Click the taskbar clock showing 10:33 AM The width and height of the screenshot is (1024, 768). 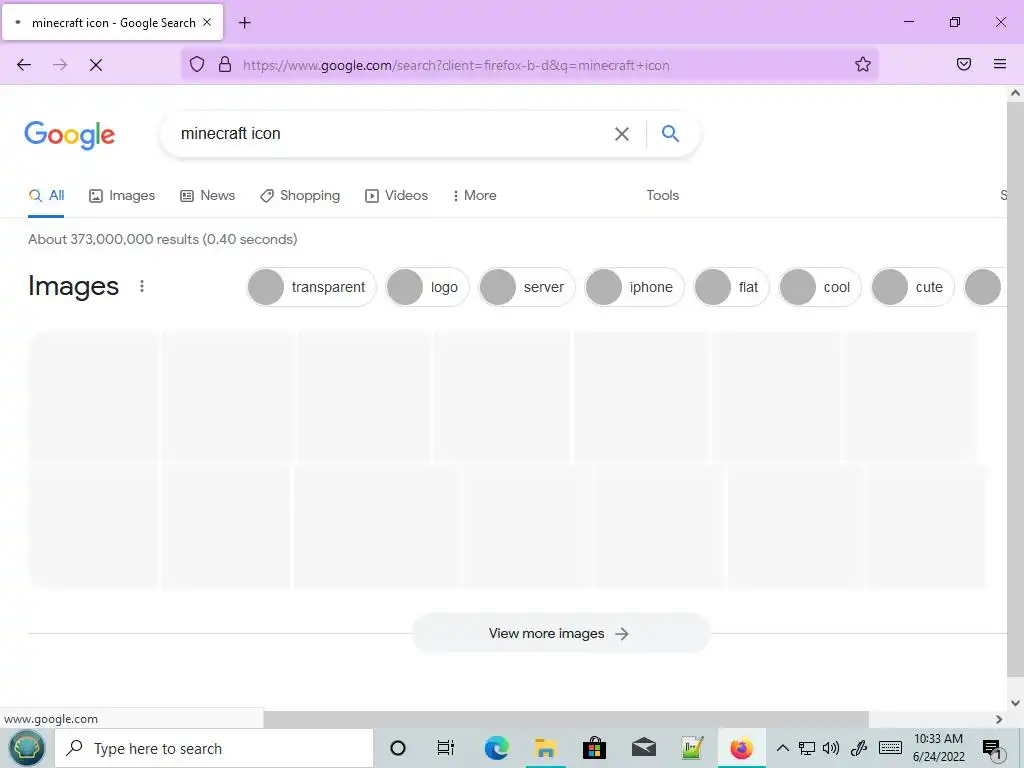938,748
